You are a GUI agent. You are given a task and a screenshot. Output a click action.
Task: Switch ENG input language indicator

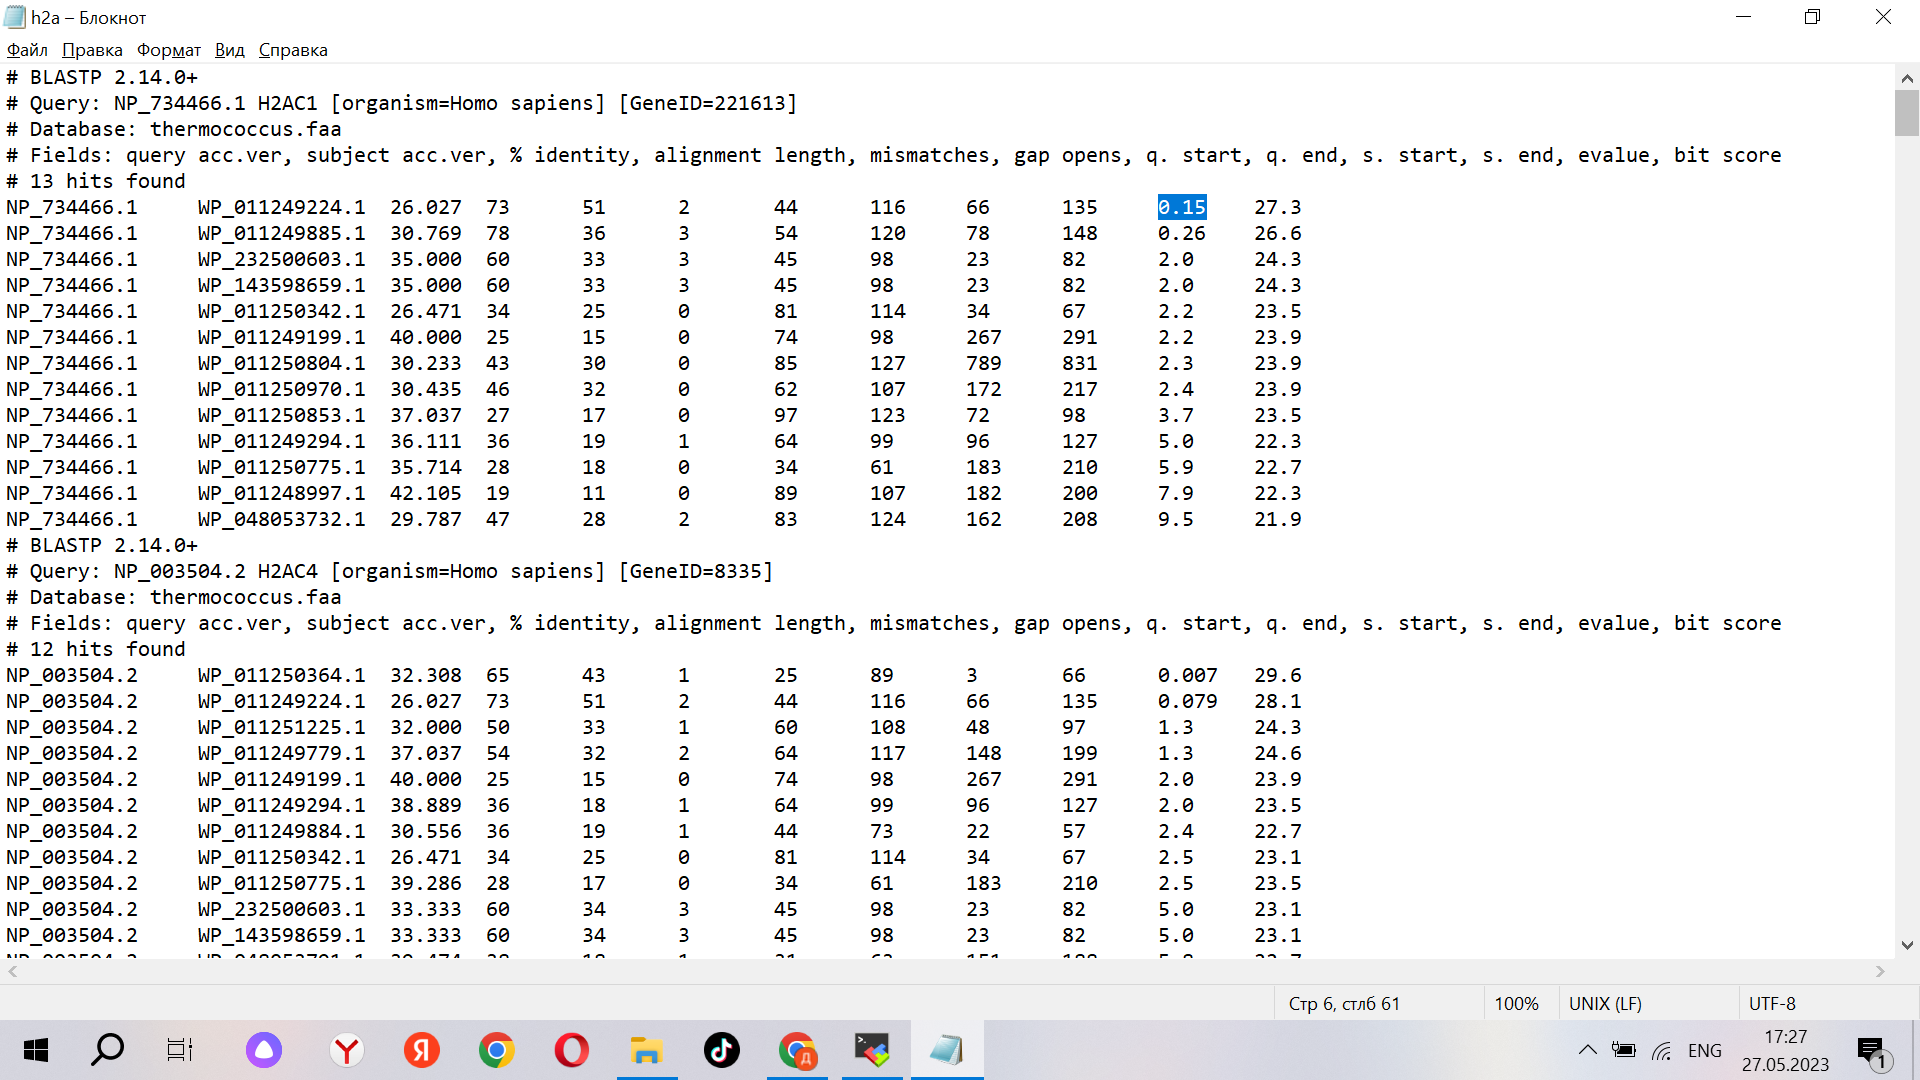(x=1704, y=1050)
